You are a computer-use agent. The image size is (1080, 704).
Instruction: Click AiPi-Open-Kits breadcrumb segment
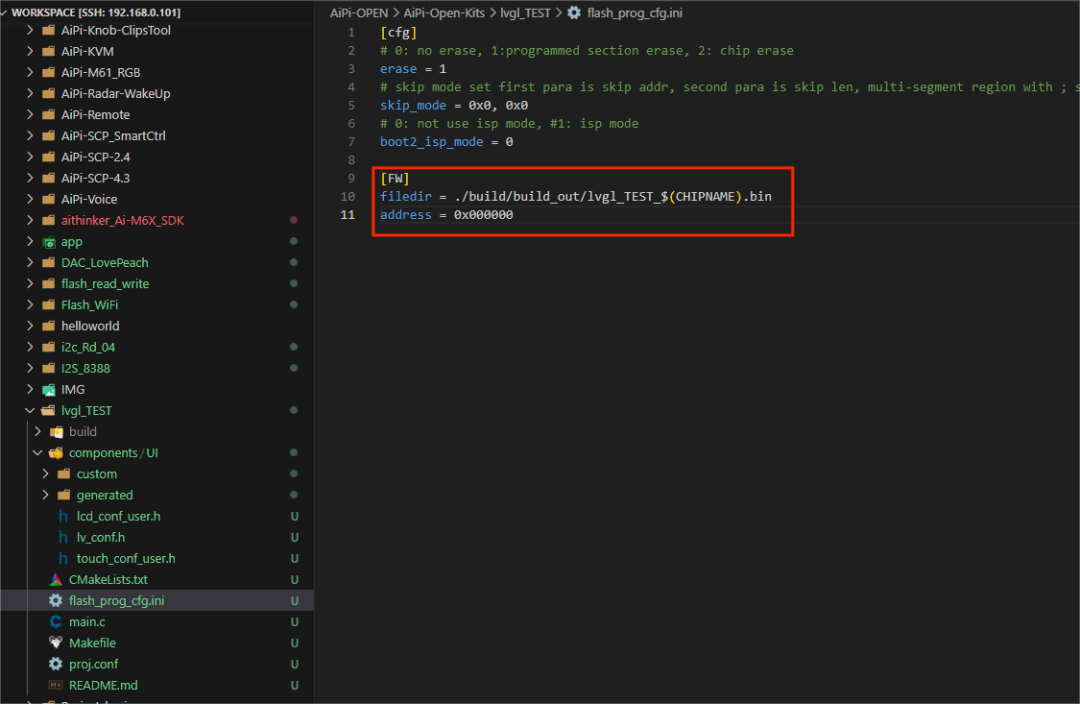click(x=444, y=13)
